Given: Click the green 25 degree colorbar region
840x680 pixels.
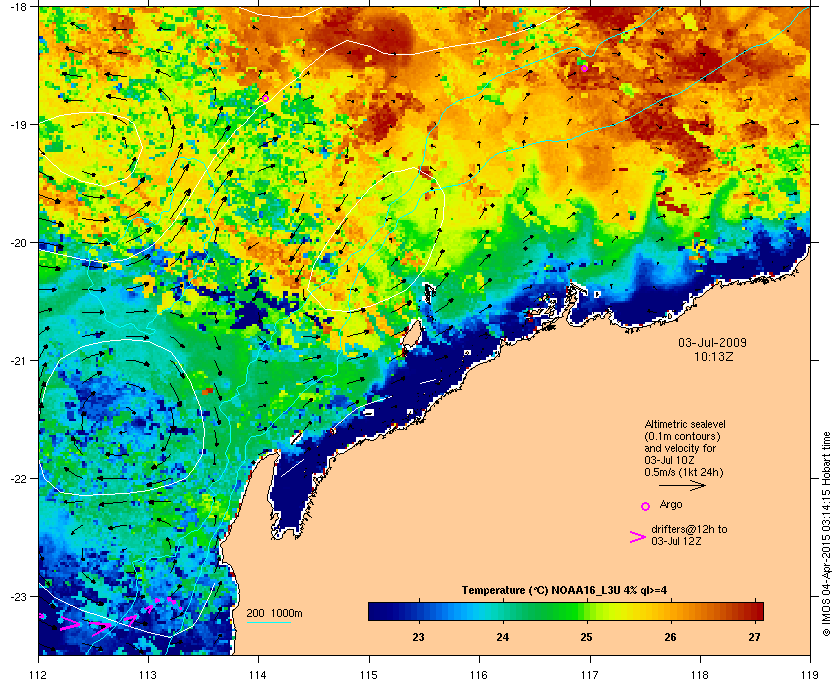Looking at the screenshot, I should click(x=586, y=611).
